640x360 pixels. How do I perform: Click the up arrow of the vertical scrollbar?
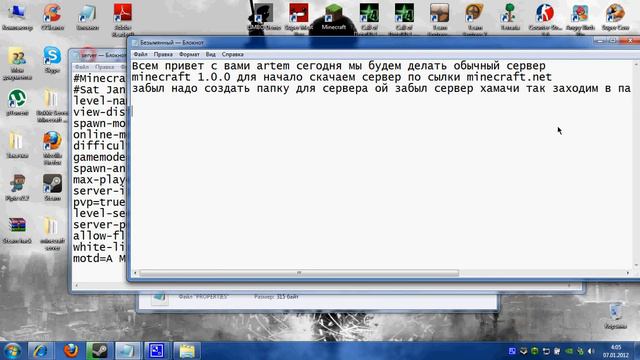636,64
